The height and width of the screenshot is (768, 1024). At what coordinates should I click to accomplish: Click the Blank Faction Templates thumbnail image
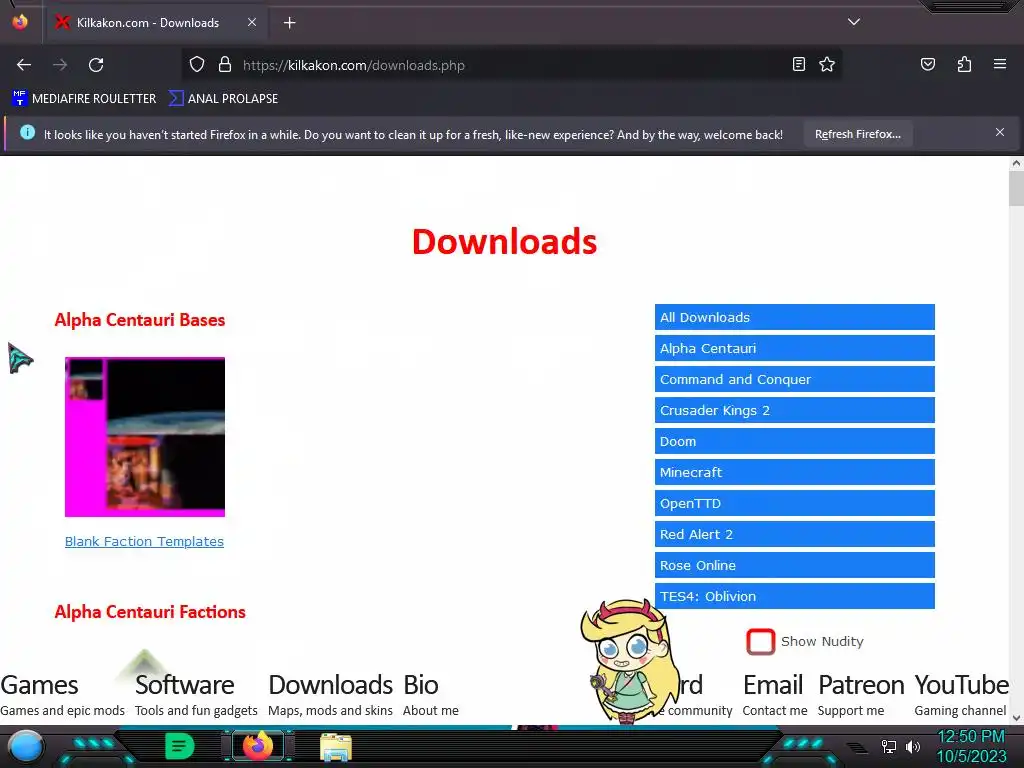(x=145, y=437)
